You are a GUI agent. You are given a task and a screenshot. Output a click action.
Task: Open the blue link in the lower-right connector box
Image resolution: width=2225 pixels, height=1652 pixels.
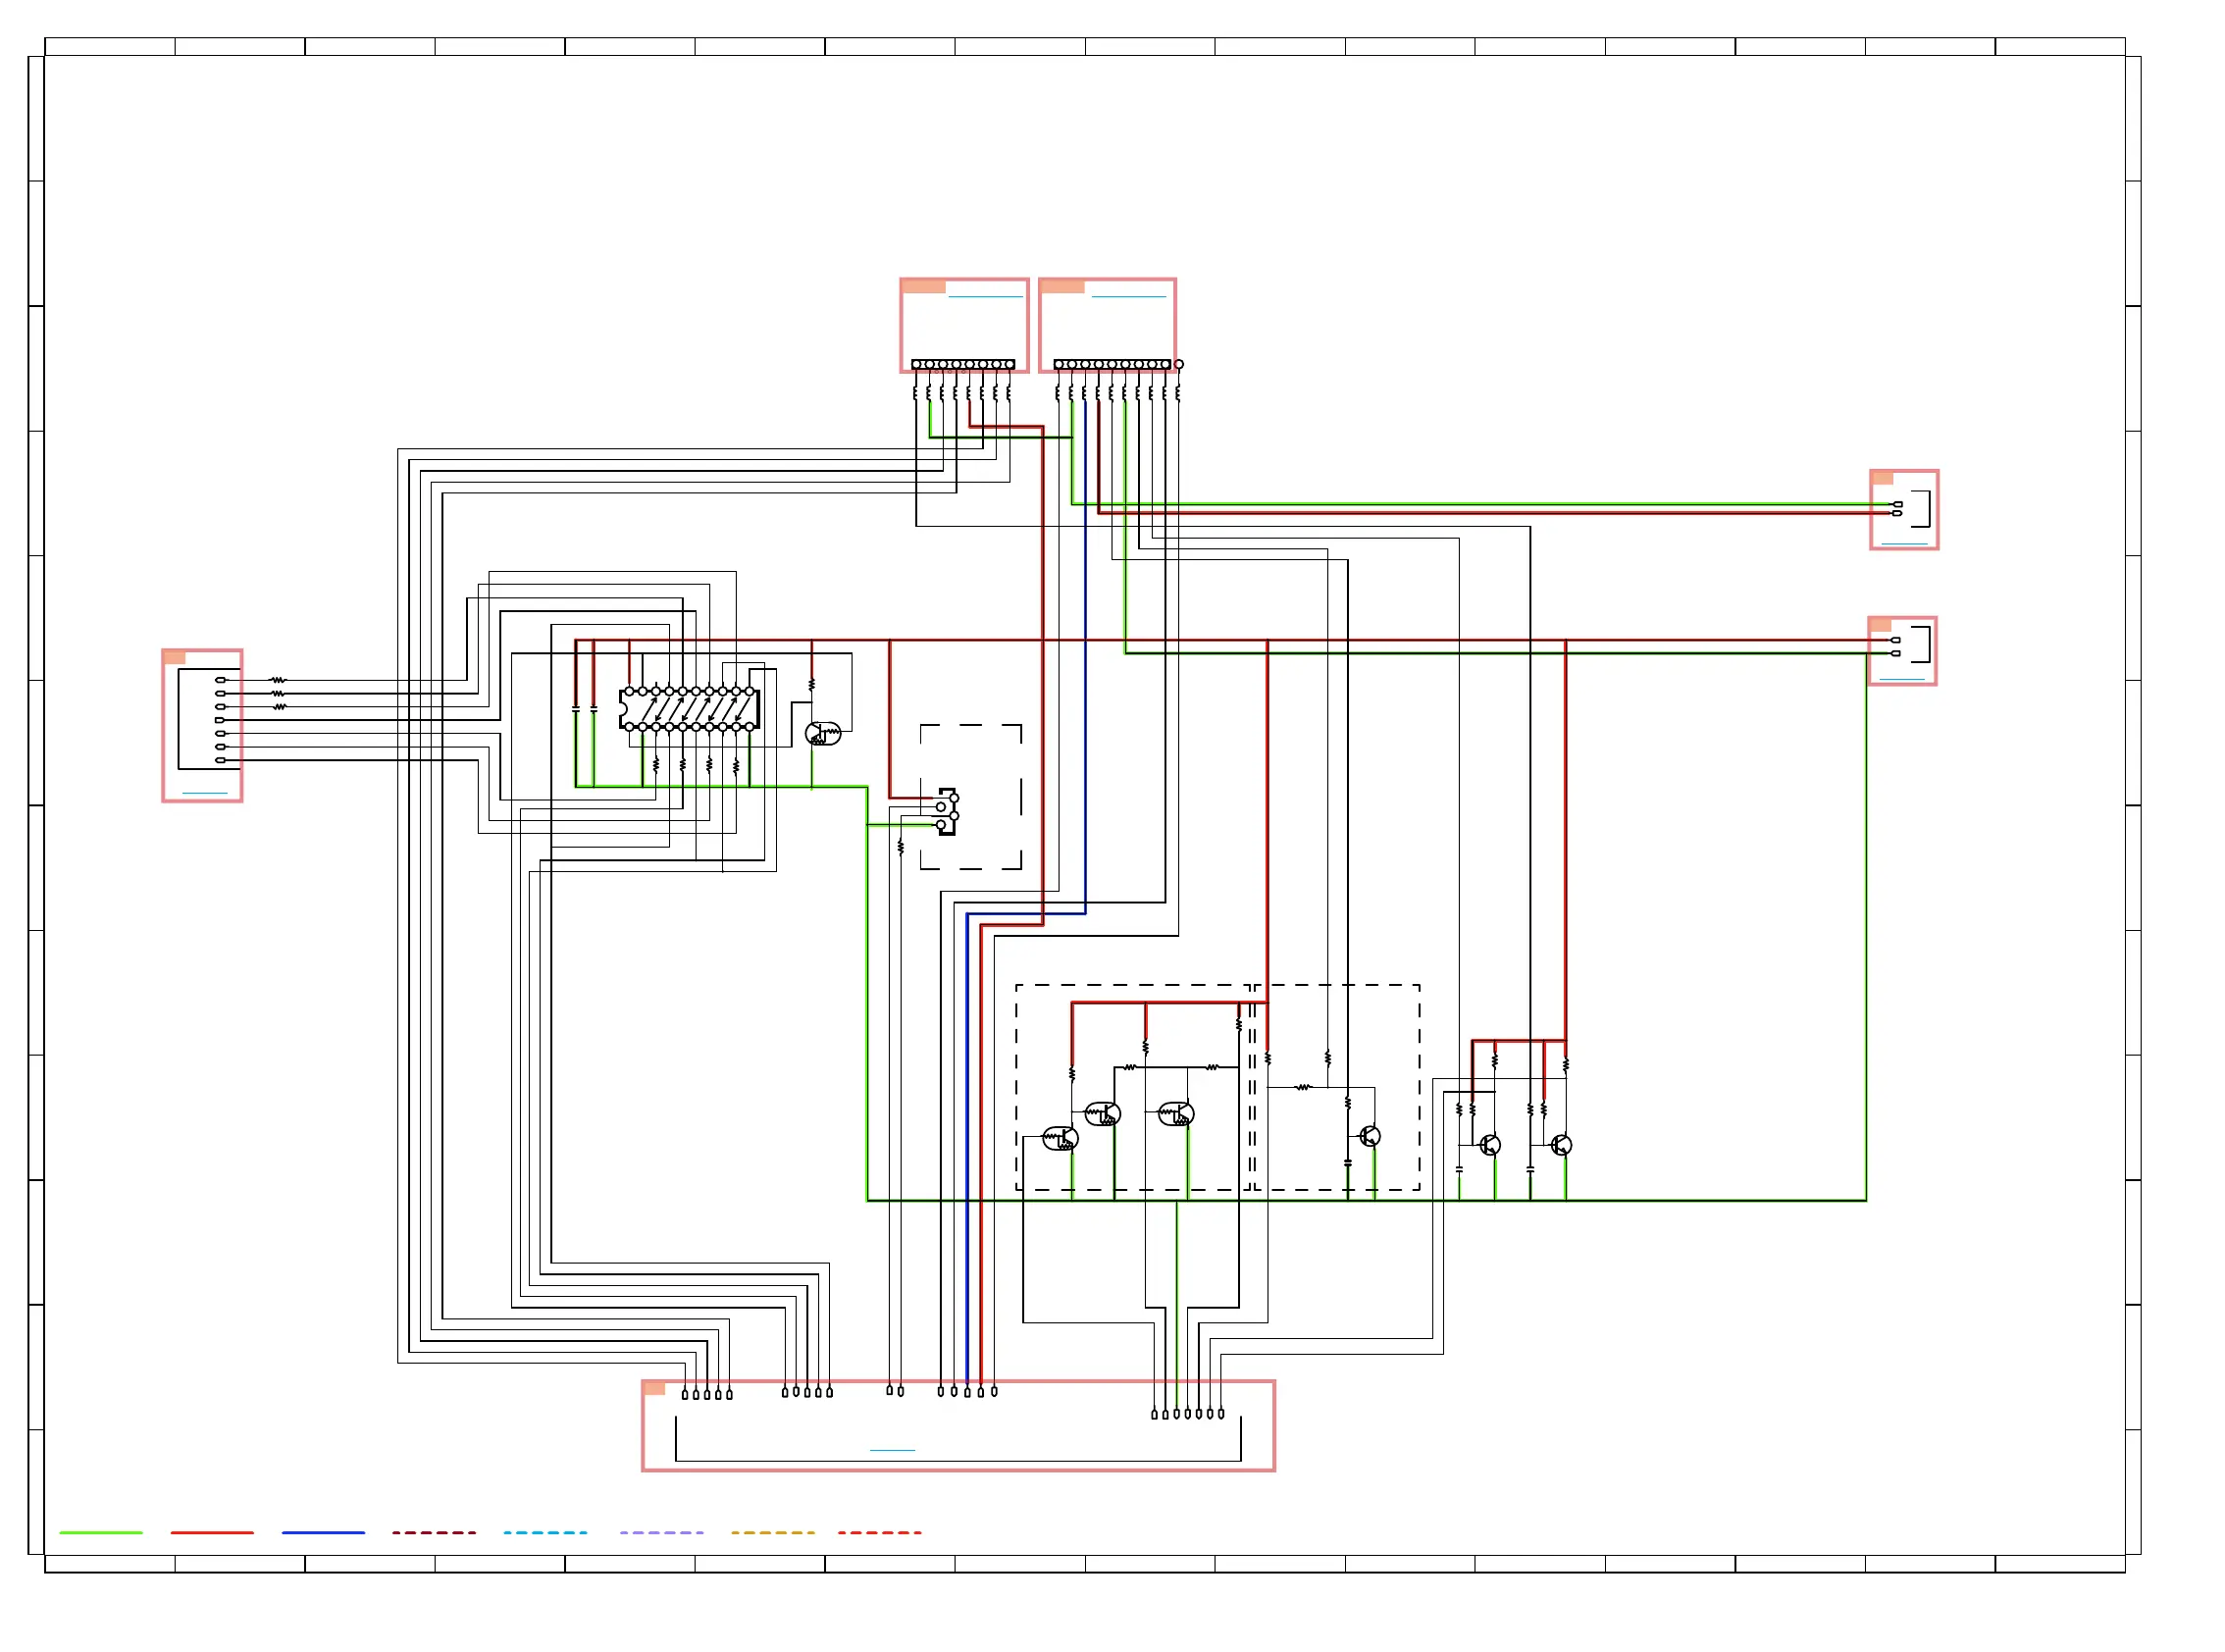coord(1903,680)
